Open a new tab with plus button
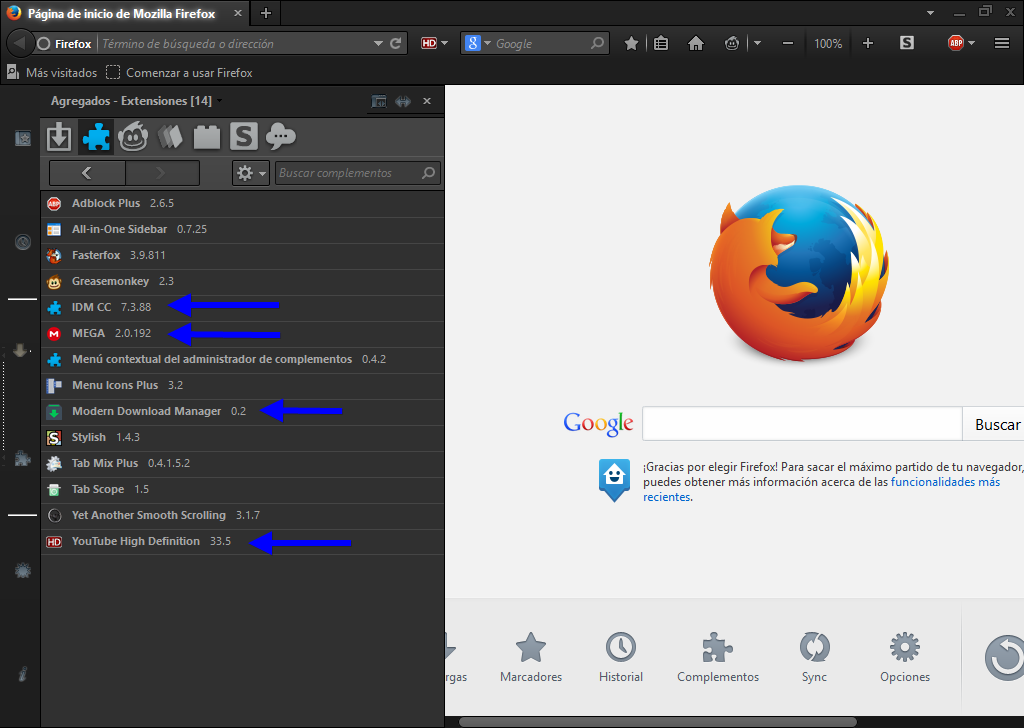 [266, 13]
